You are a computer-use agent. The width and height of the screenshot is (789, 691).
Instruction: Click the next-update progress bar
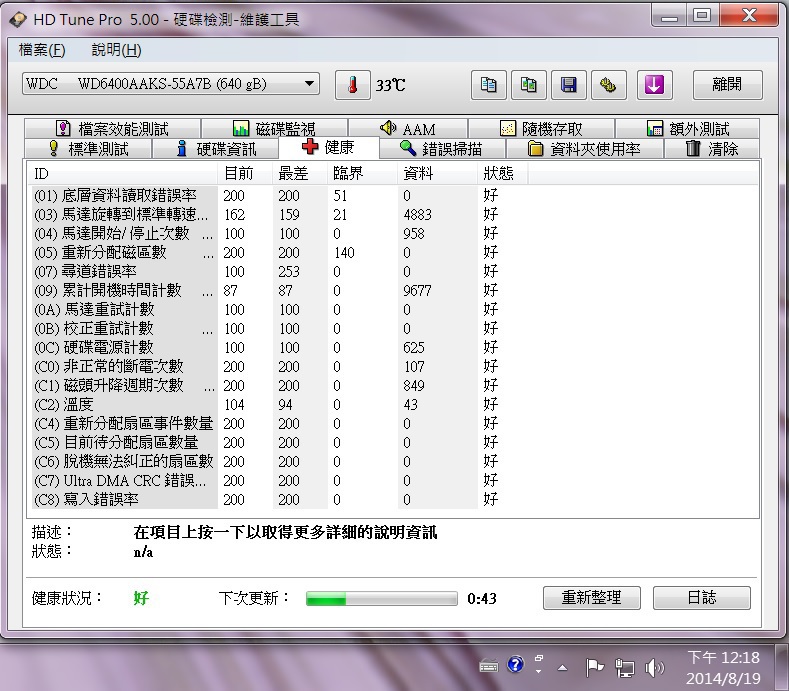[382, 598]
